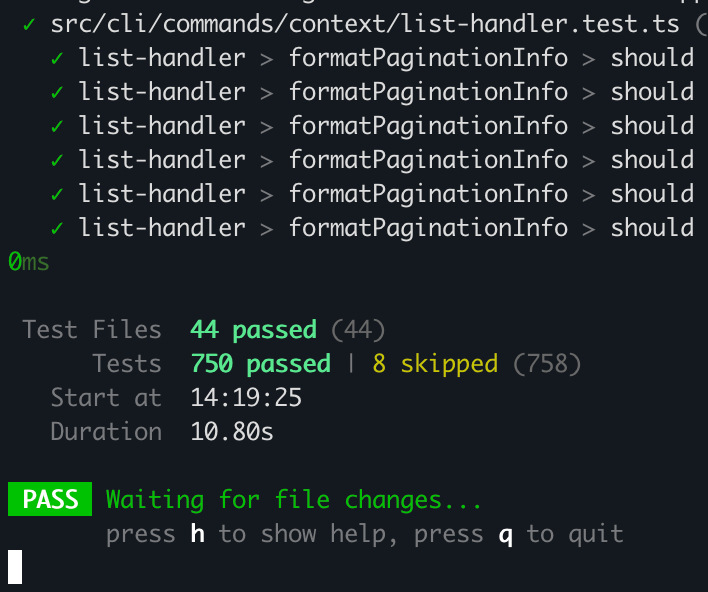
Task: Click the green "0ms" timing text
Action: 28,262
